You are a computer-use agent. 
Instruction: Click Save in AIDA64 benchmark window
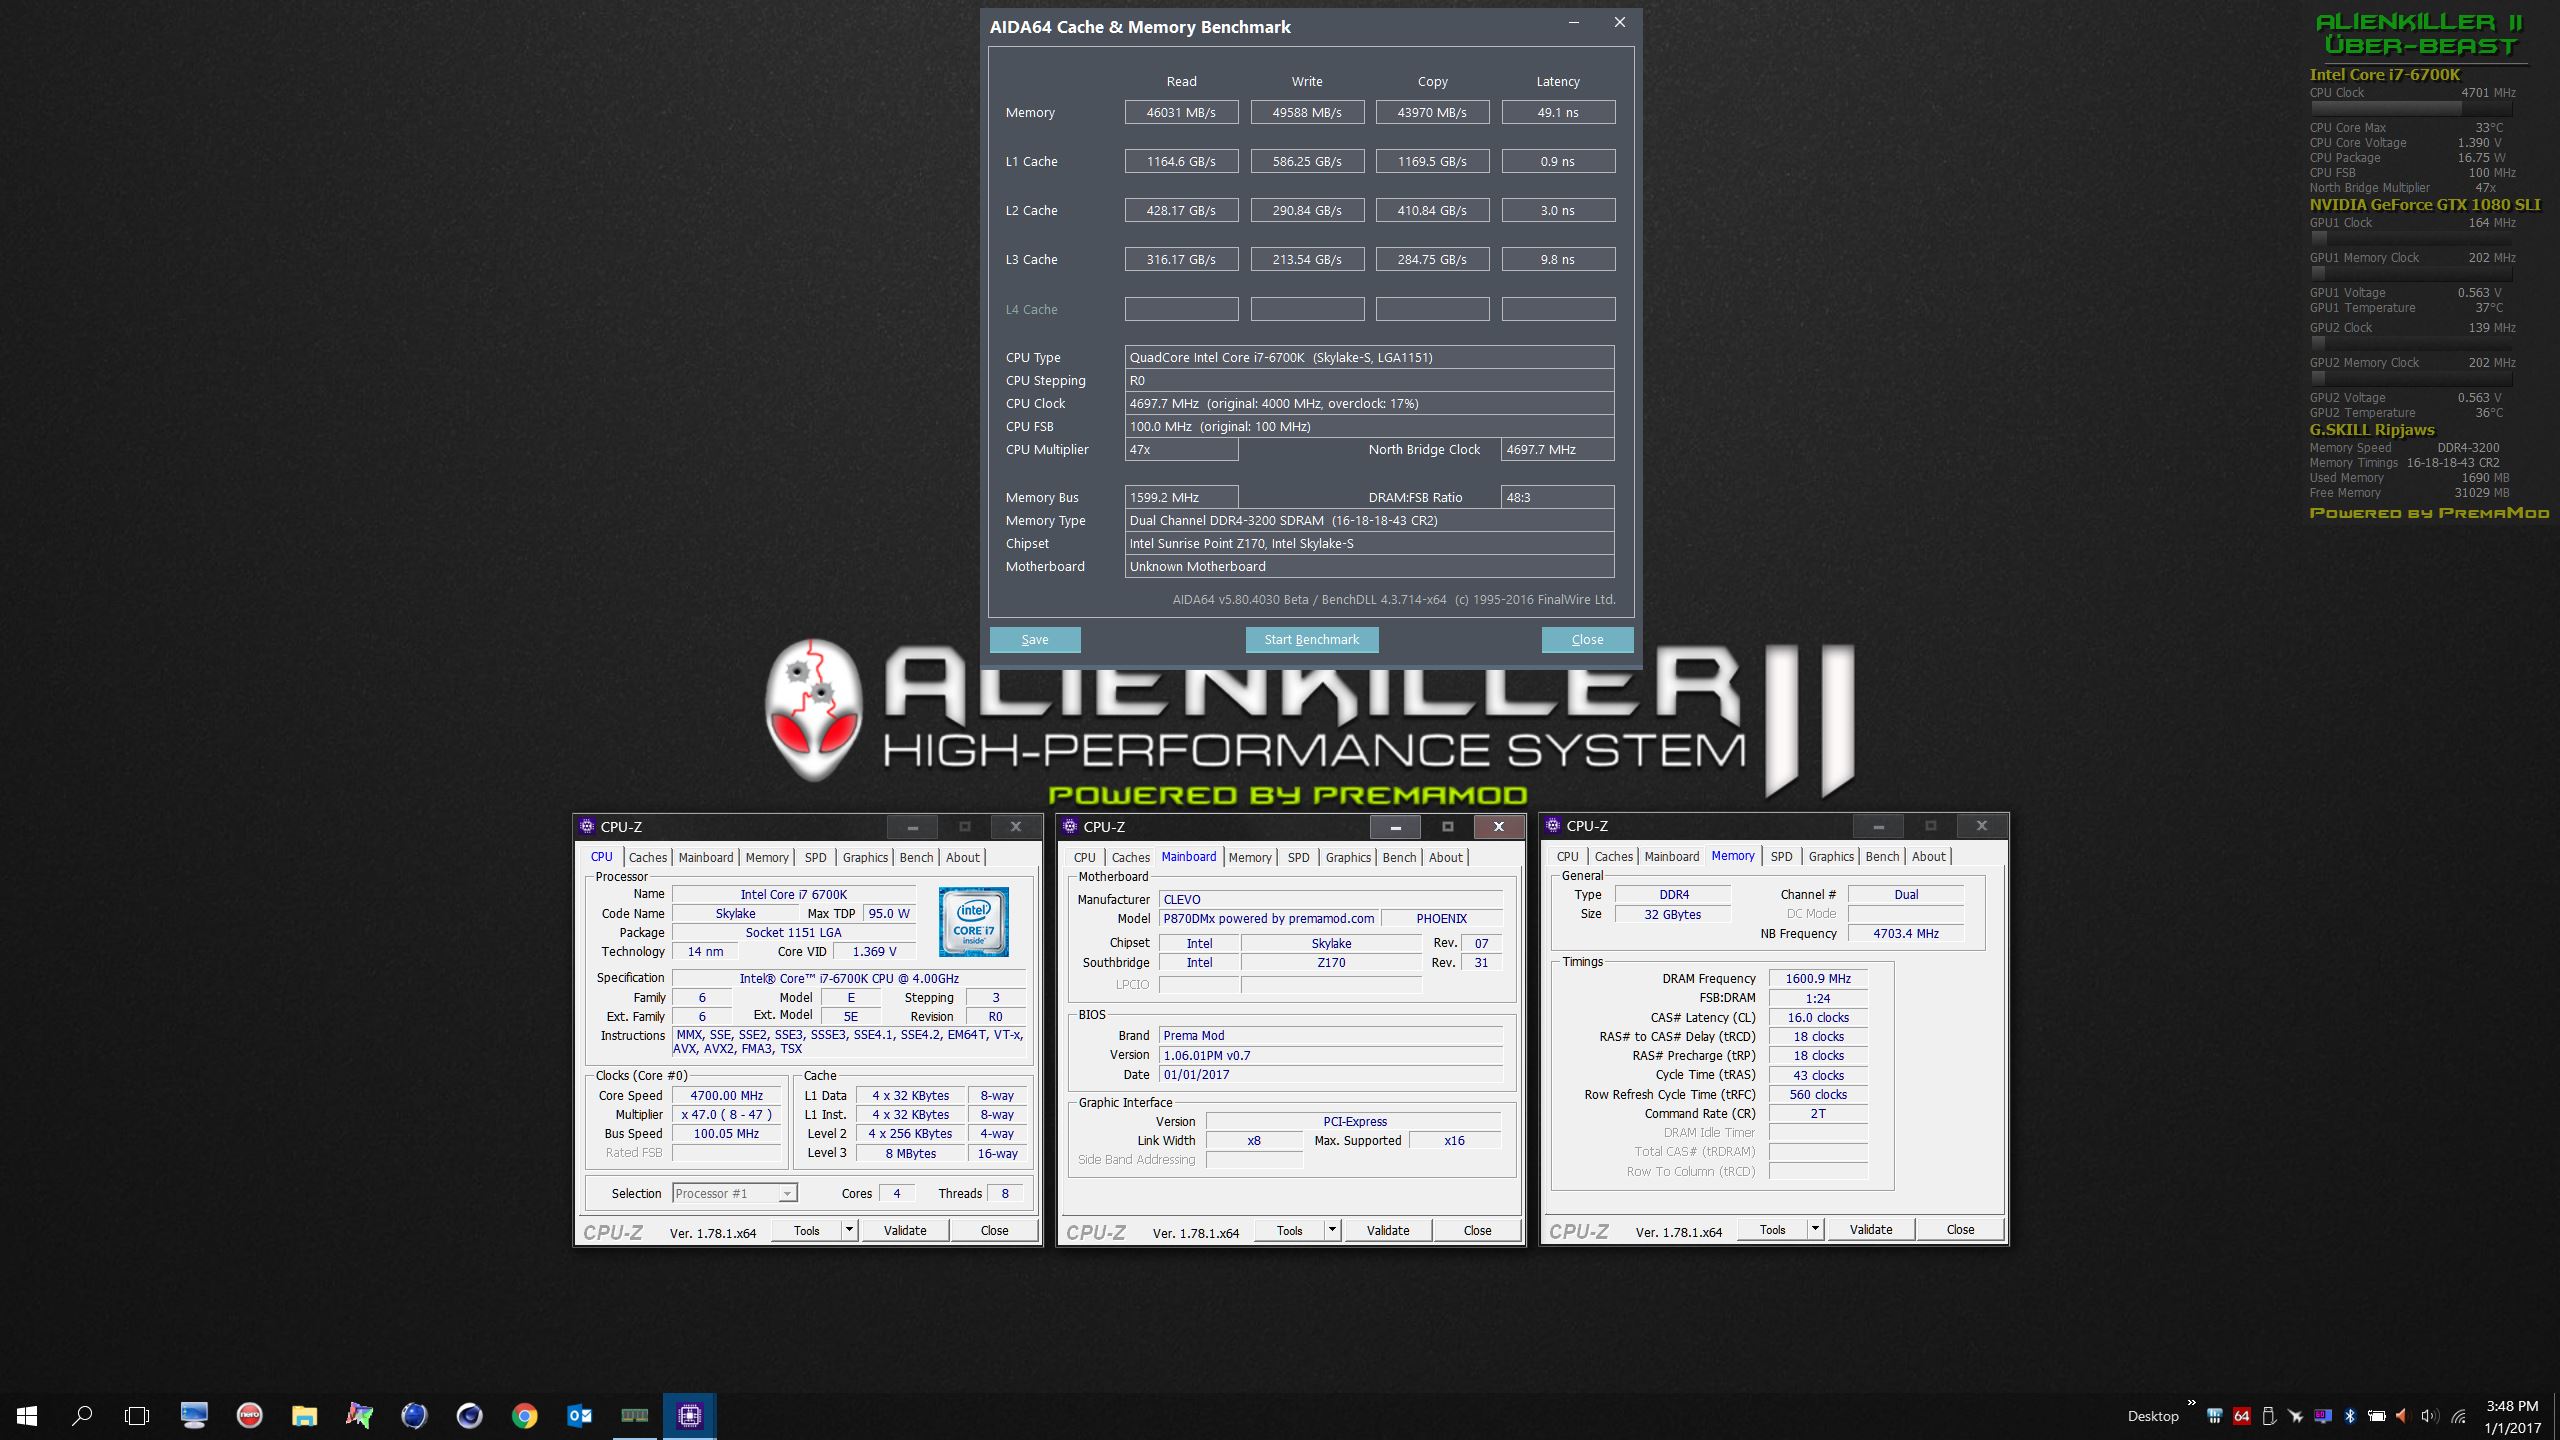click(1035, 639)
